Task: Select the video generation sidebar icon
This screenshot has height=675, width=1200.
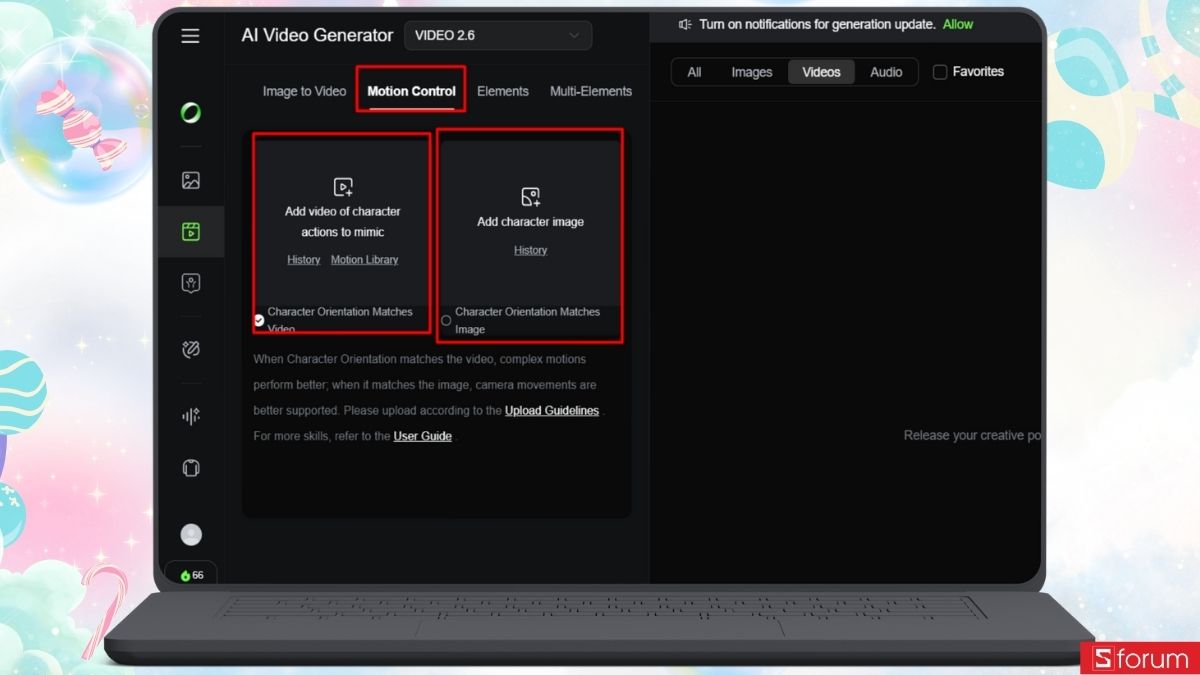Action: pyautogui.click(x=191, y=232)
